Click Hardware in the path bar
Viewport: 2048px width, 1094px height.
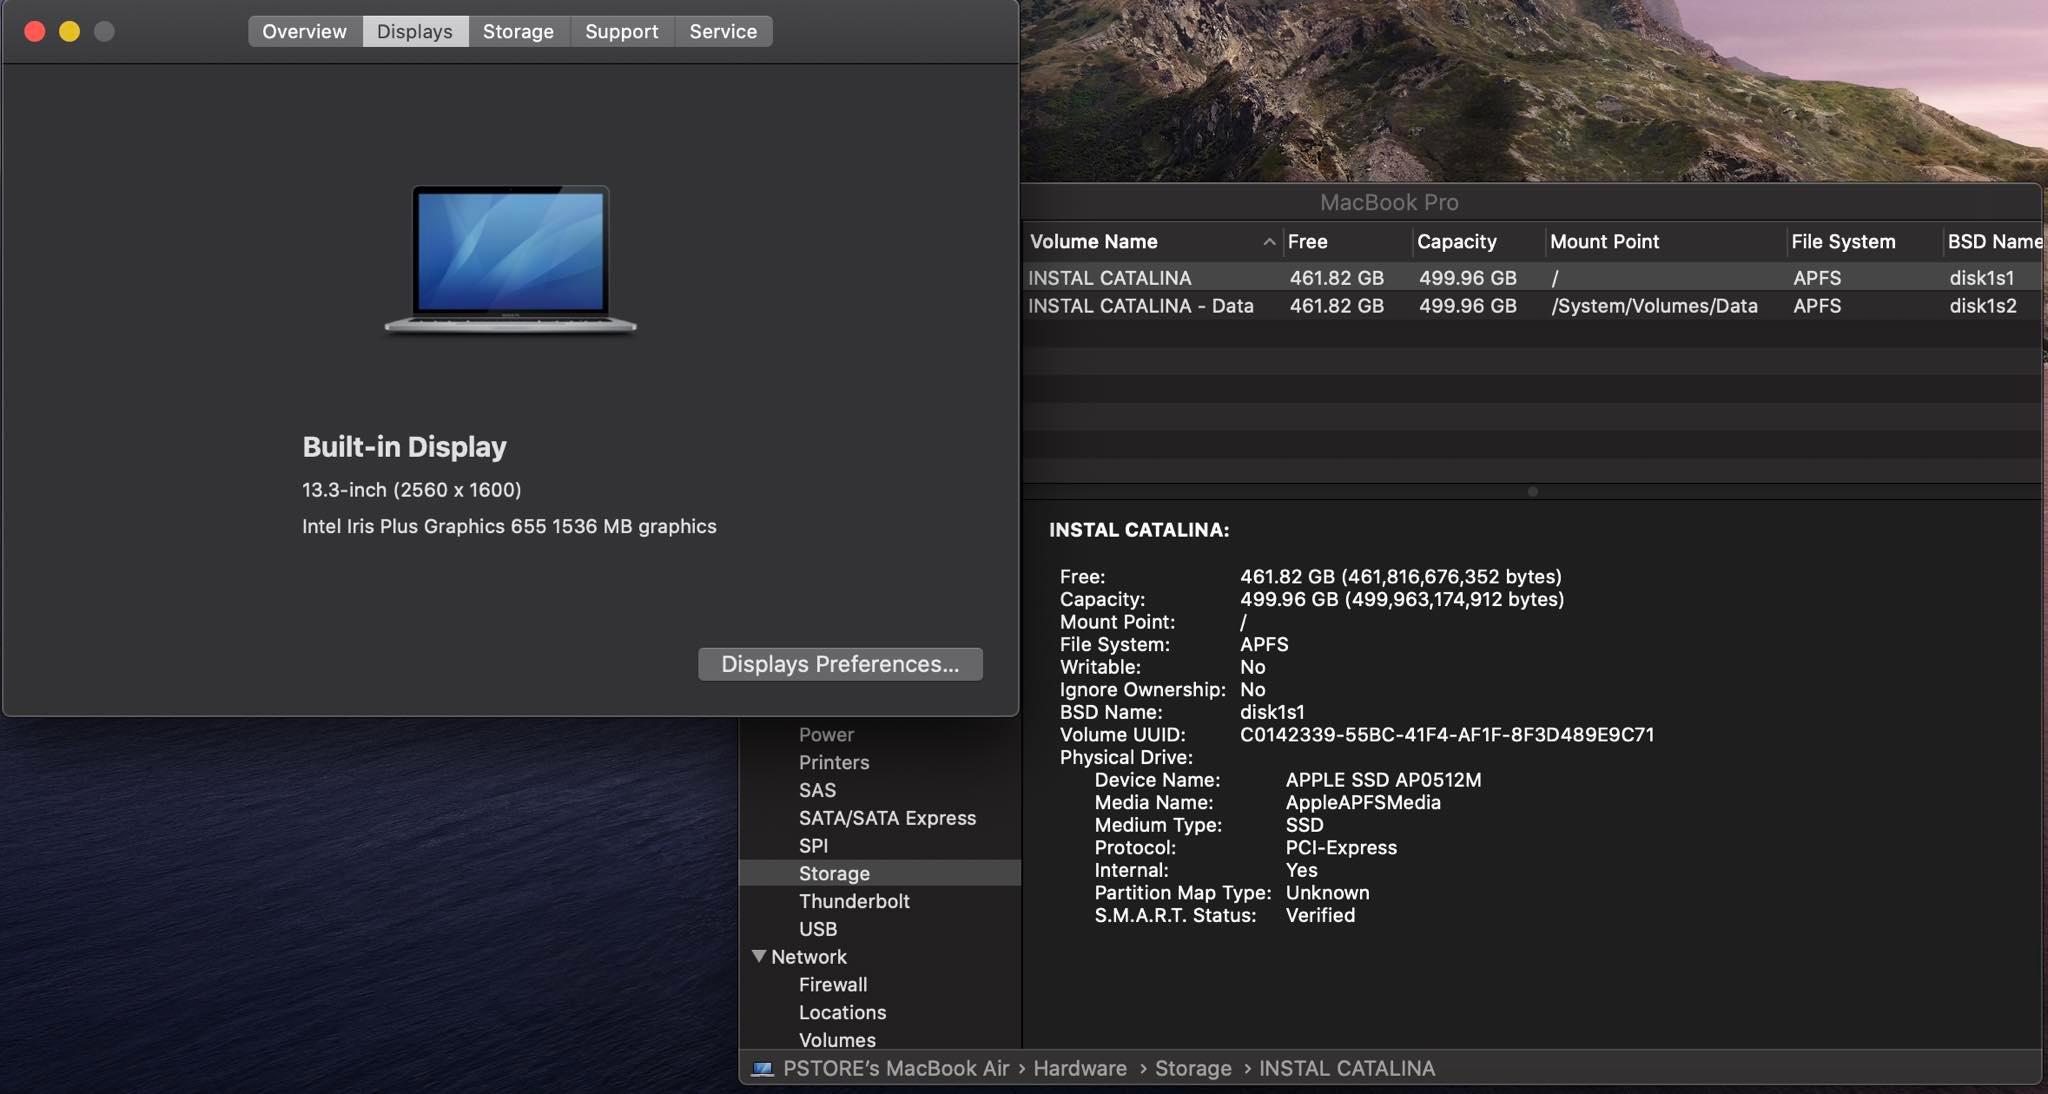point(1079,1069)
